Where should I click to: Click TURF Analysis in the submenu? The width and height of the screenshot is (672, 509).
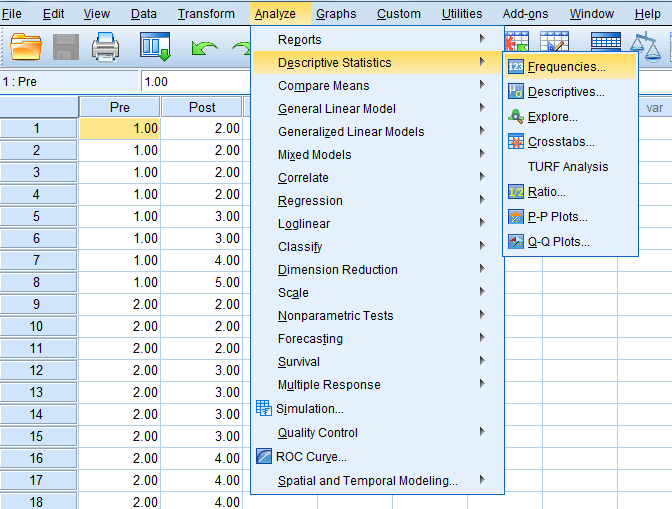[x=567, y=167]
